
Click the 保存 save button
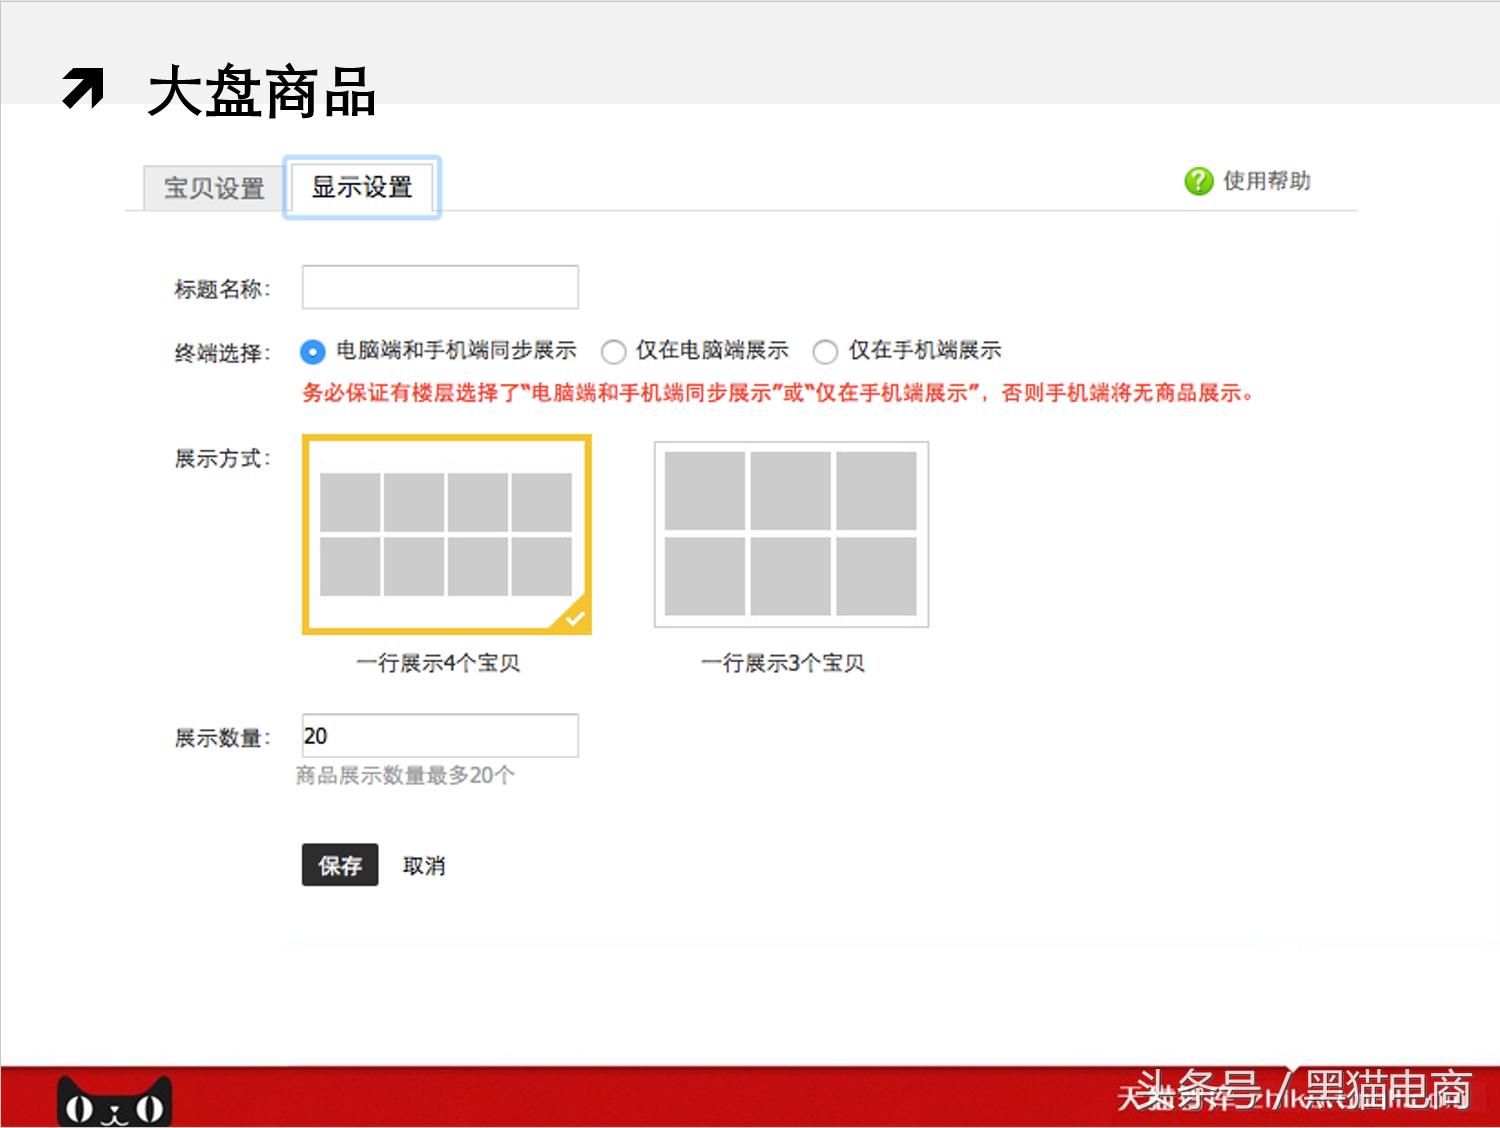pos(340,866)
